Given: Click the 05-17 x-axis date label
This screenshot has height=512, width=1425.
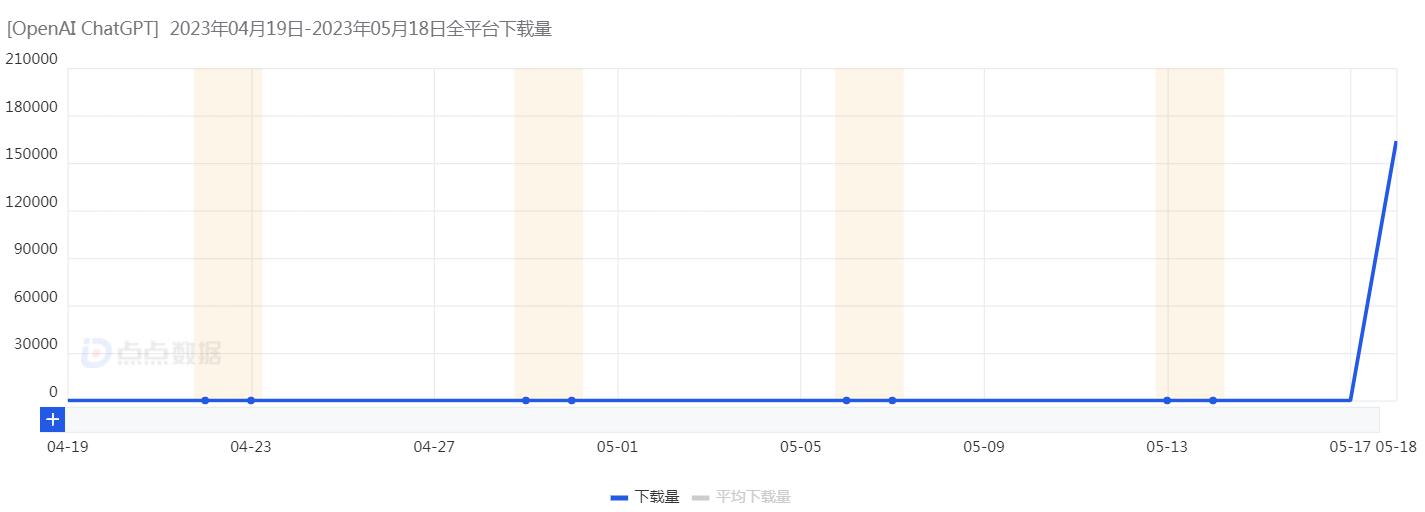Looking at the screenshot, I should point(1349,447).
